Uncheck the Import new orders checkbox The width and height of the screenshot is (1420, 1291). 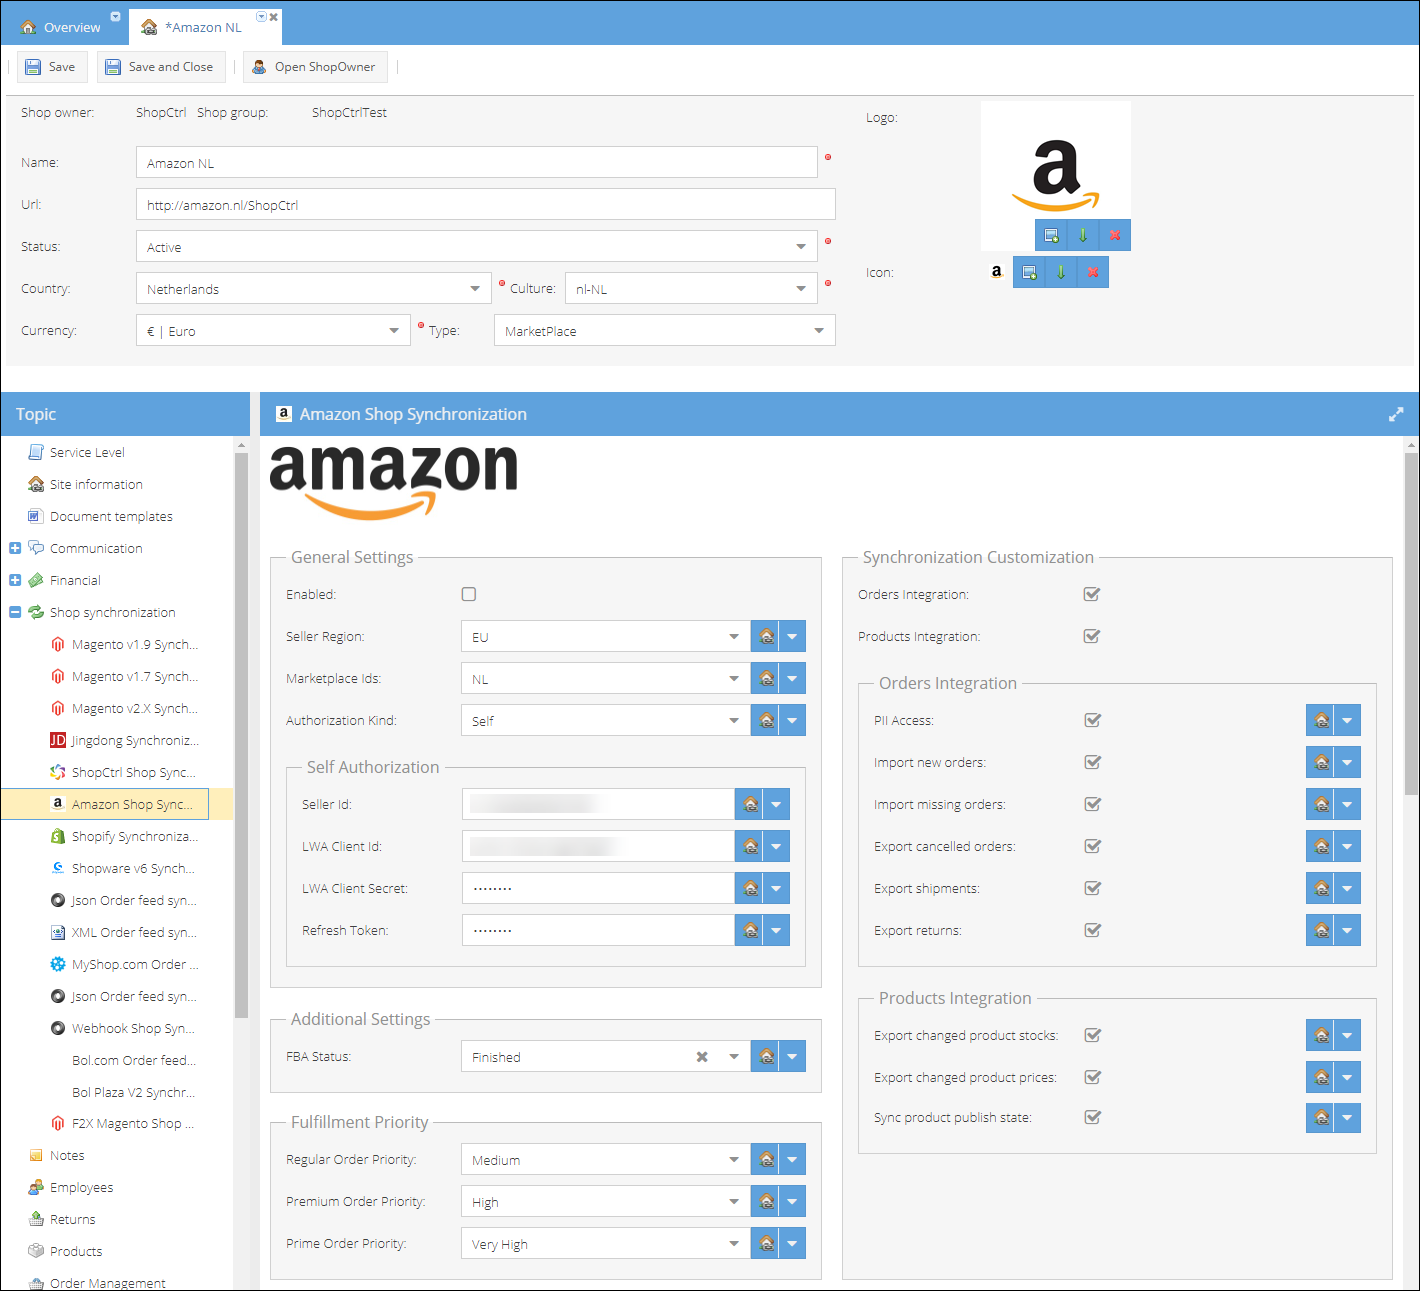click(x=1093, y=762)
